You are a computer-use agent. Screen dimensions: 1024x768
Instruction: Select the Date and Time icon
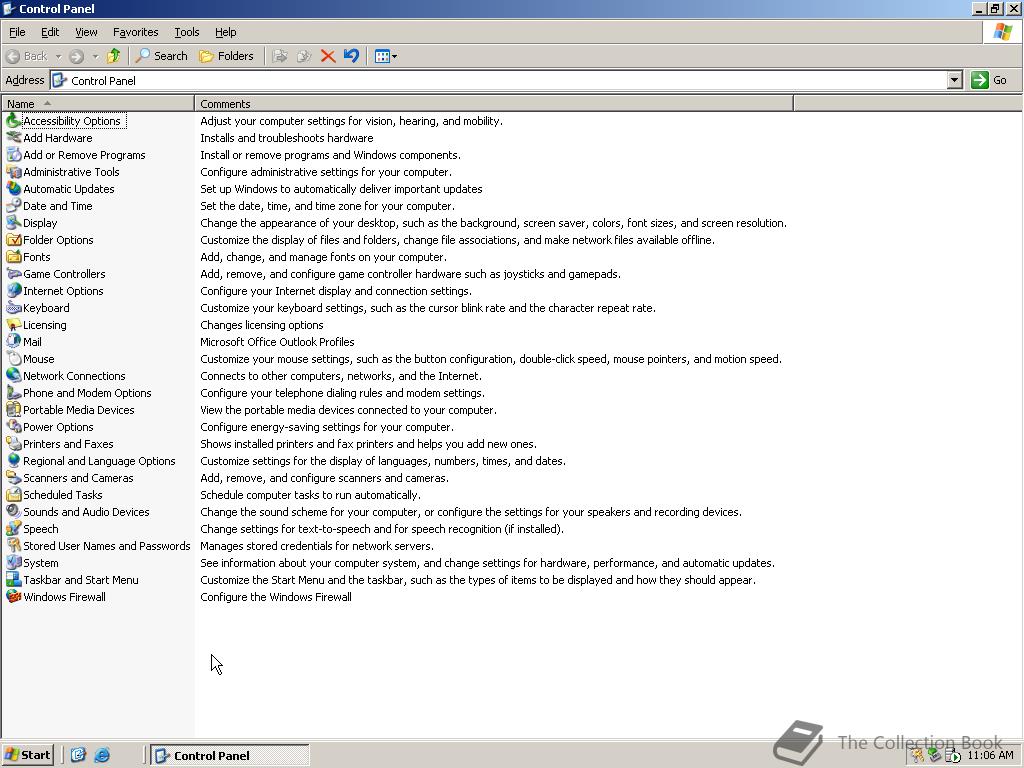click(13, 206)
